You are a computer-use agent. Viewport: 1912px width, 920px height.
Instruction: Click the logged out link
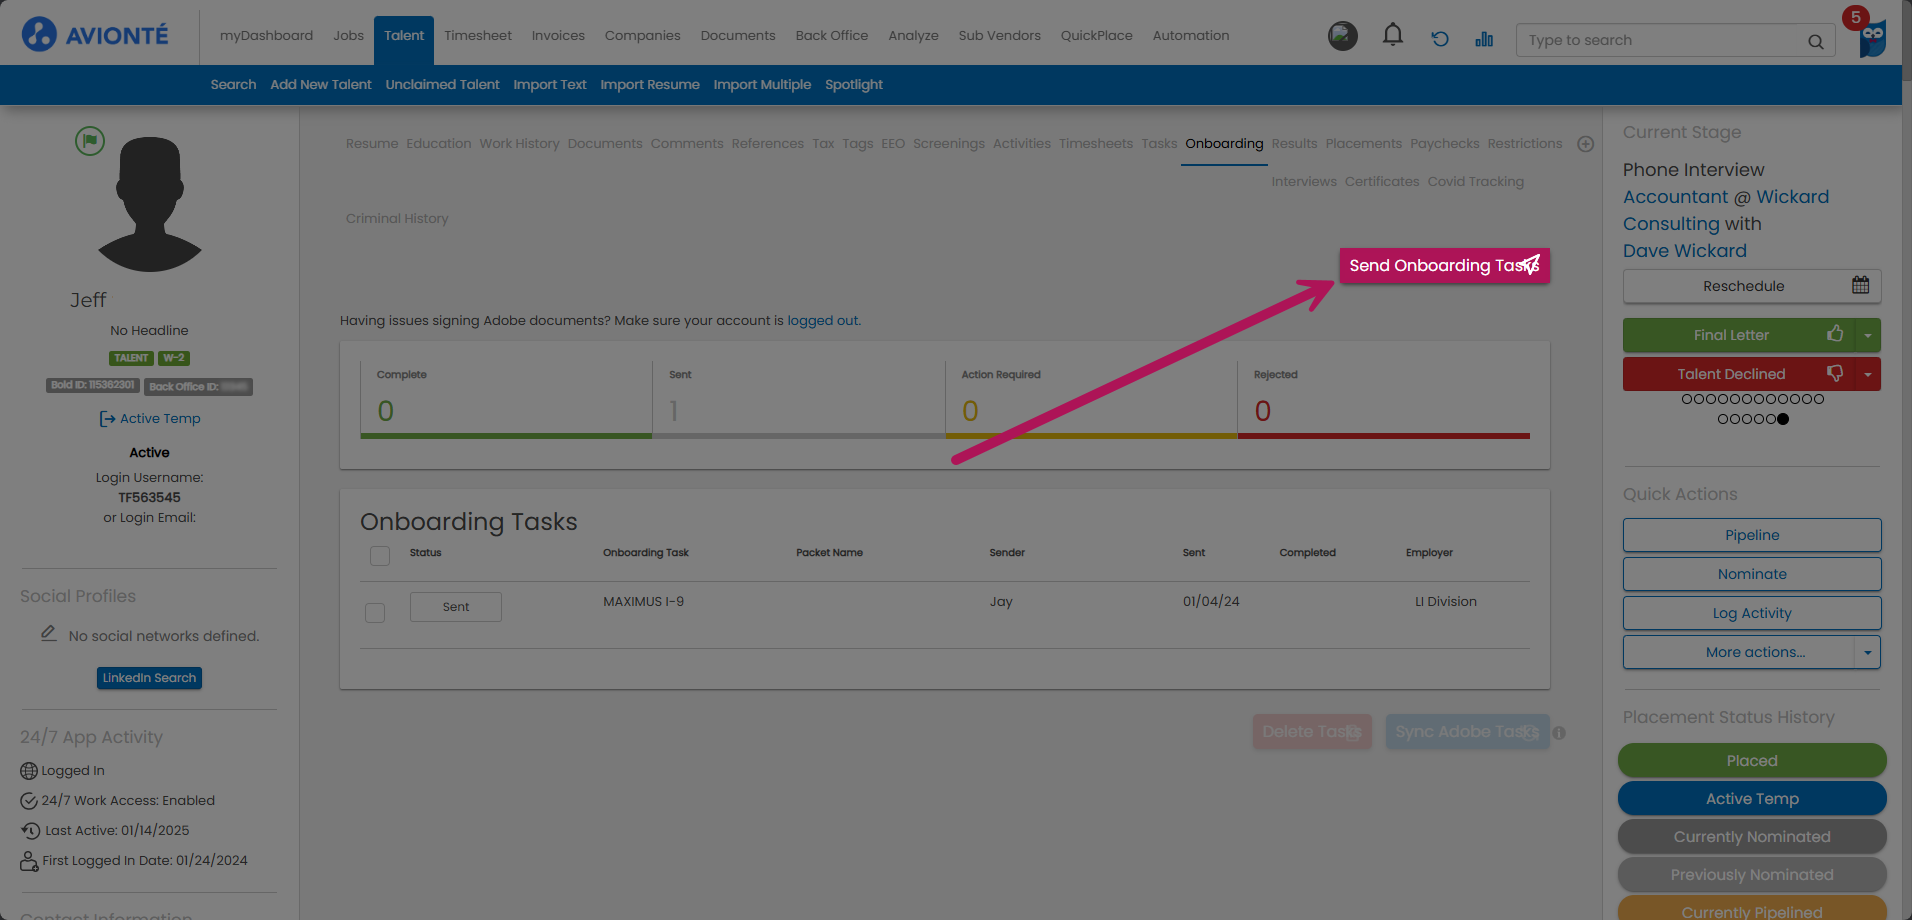coord(823,321)
